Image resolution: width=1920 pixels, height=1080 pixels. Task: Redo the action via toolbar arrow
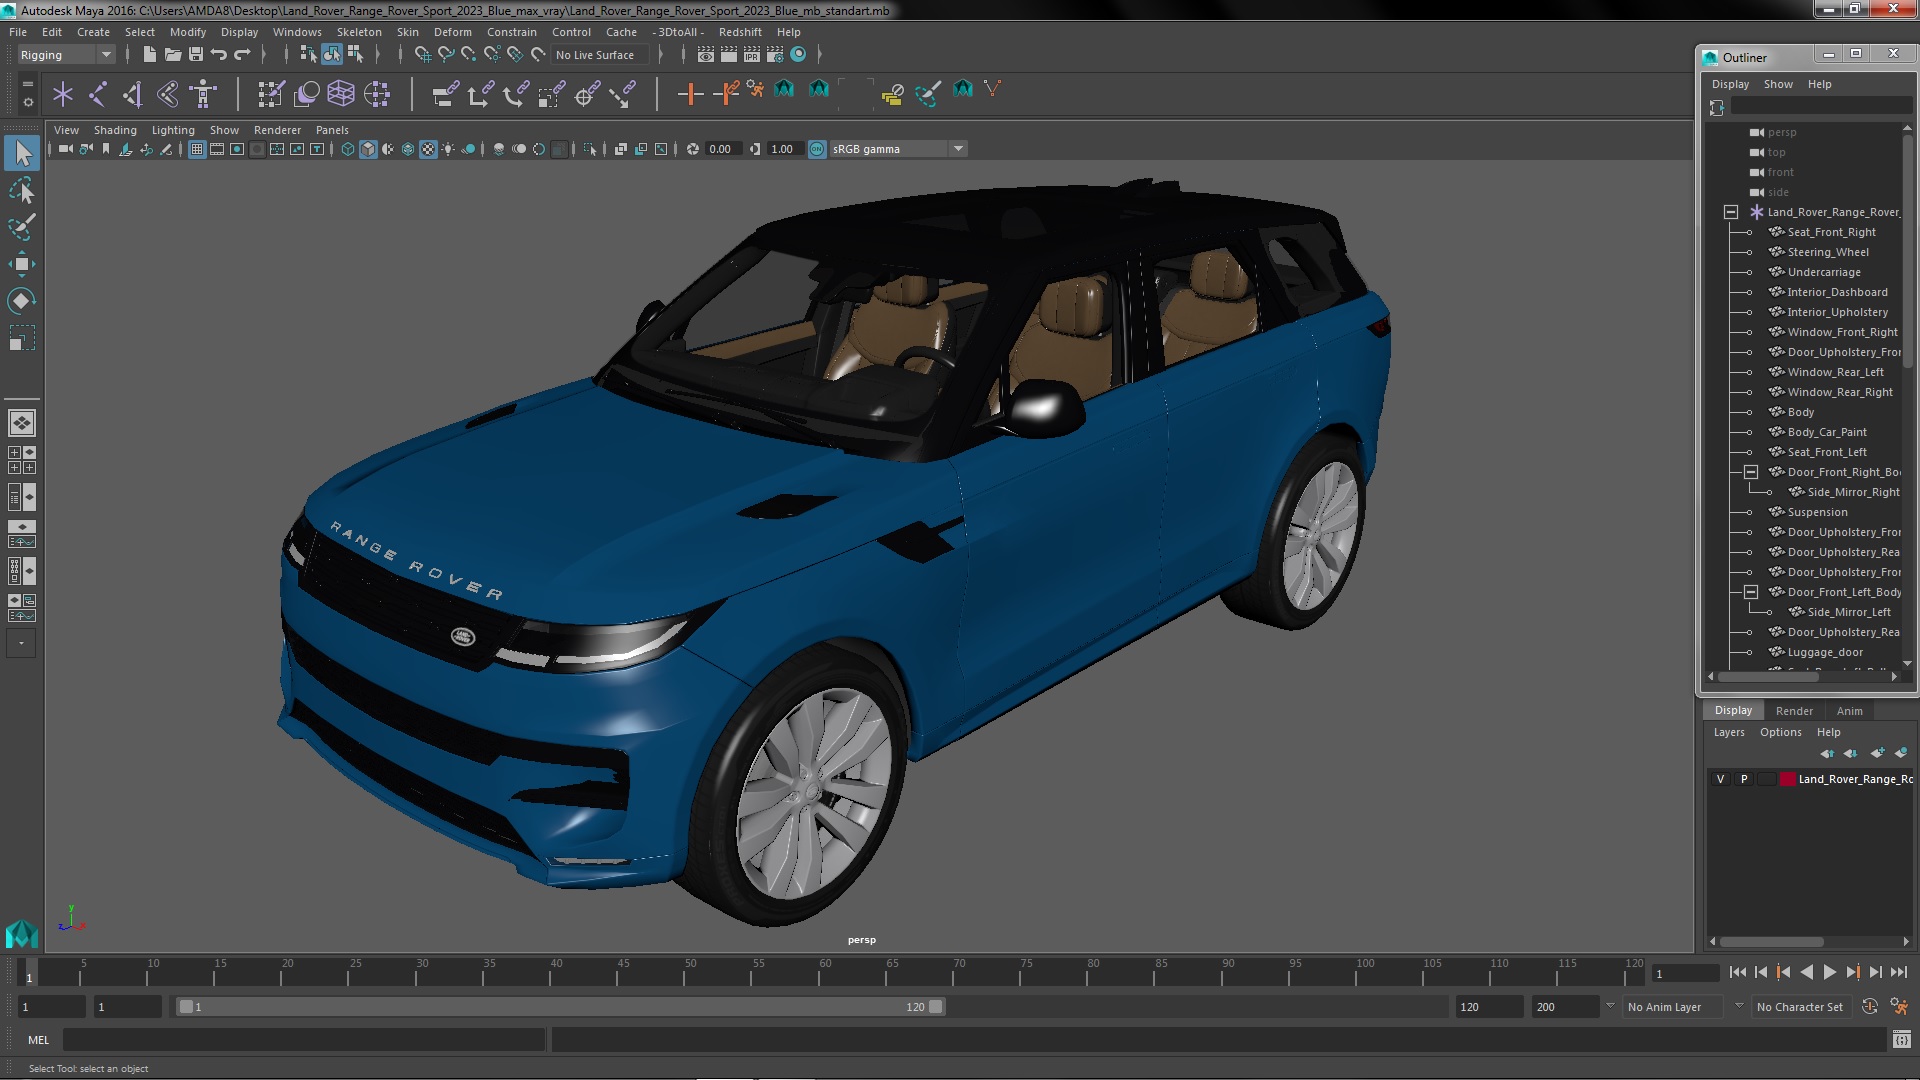(242, 54)
